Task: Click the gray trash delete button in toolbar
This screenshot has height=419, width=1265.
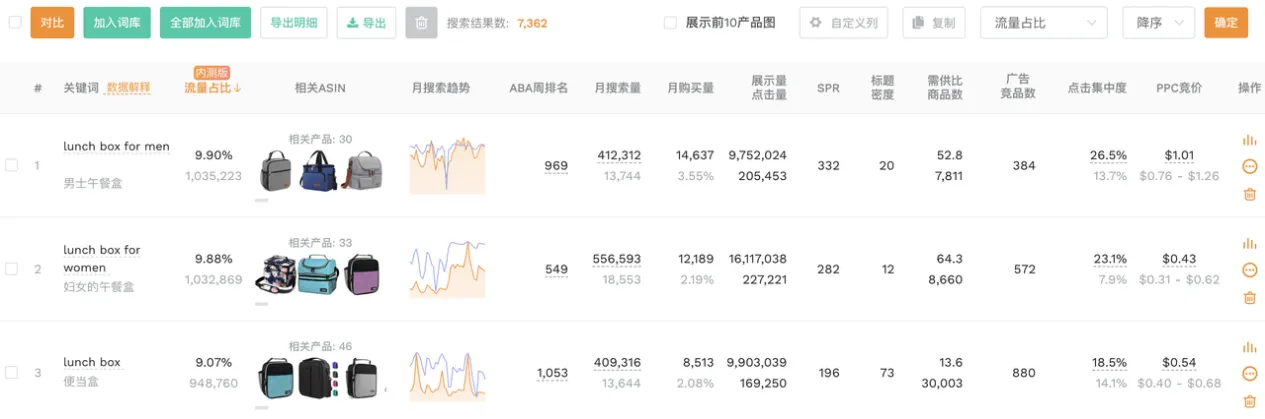Action: pos(421,22)
